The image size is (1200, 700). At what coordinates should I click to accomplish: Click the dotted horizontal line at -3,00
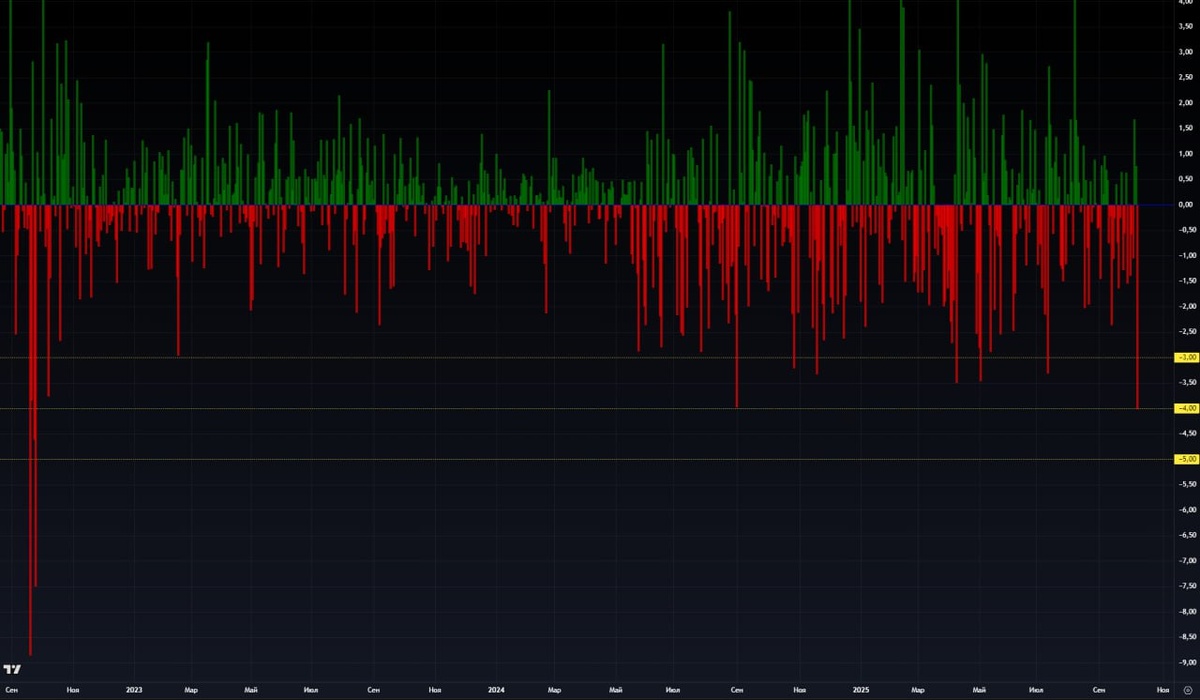click(x=587, y=357)
